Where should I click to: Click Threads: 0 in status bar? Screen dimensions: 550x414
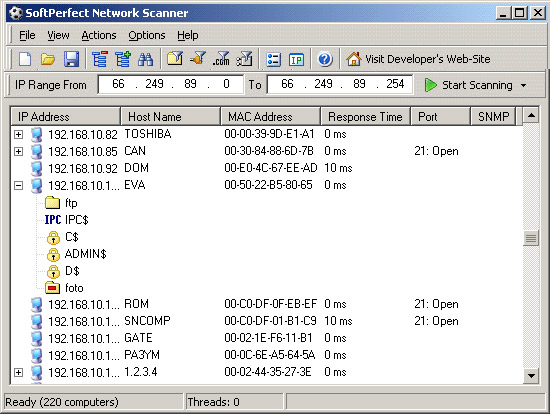pyautogui.click(x=213, y=402)
